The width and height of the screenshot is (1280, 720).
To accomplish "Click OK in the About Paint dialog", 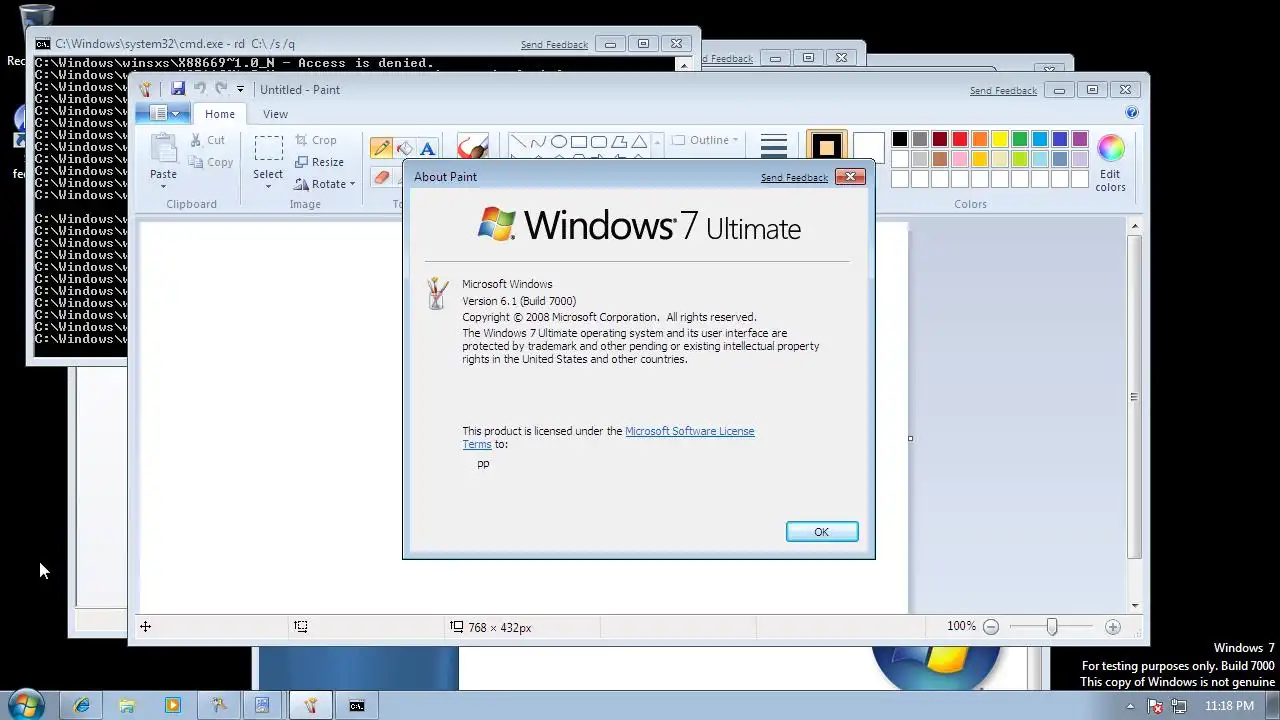I will tap(822, 532).
